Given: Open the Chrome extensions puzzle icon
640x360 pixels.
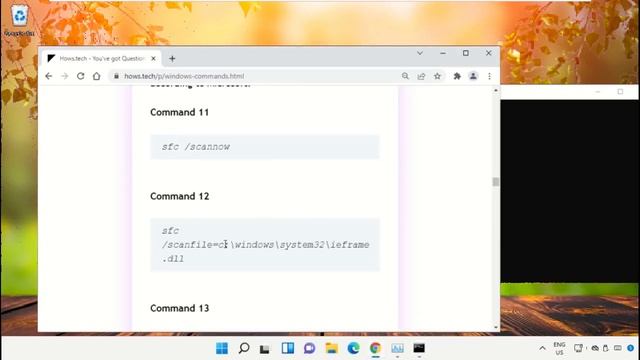Looking at the screenshot, I should tap(457, 76).
